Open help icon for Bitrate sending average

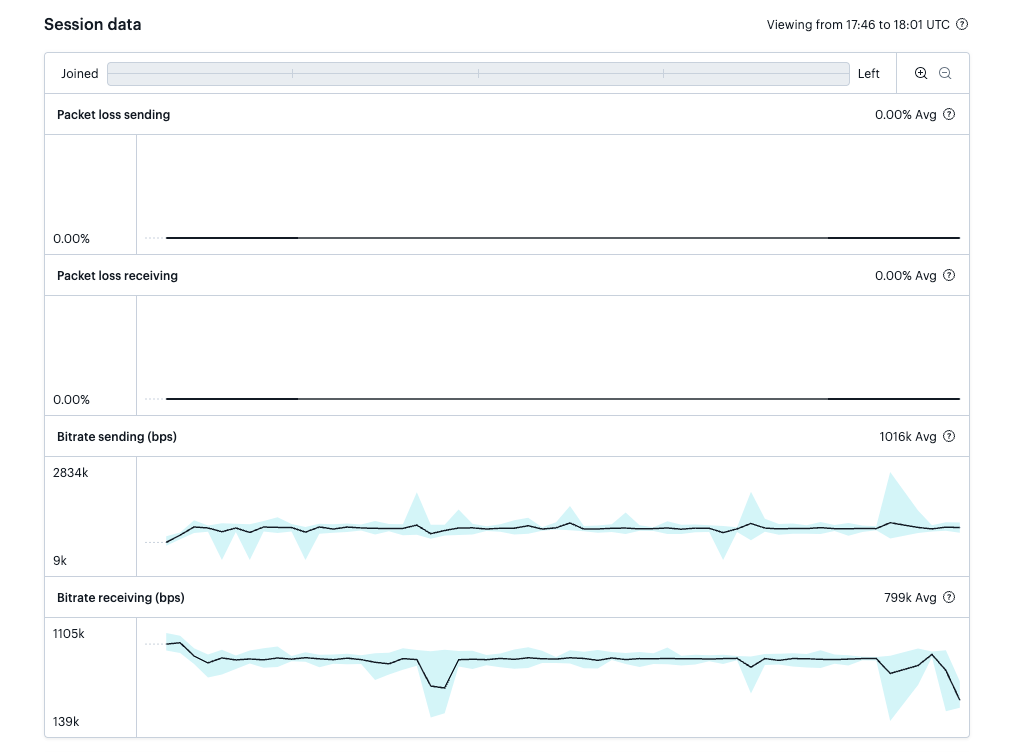point(949,436)
